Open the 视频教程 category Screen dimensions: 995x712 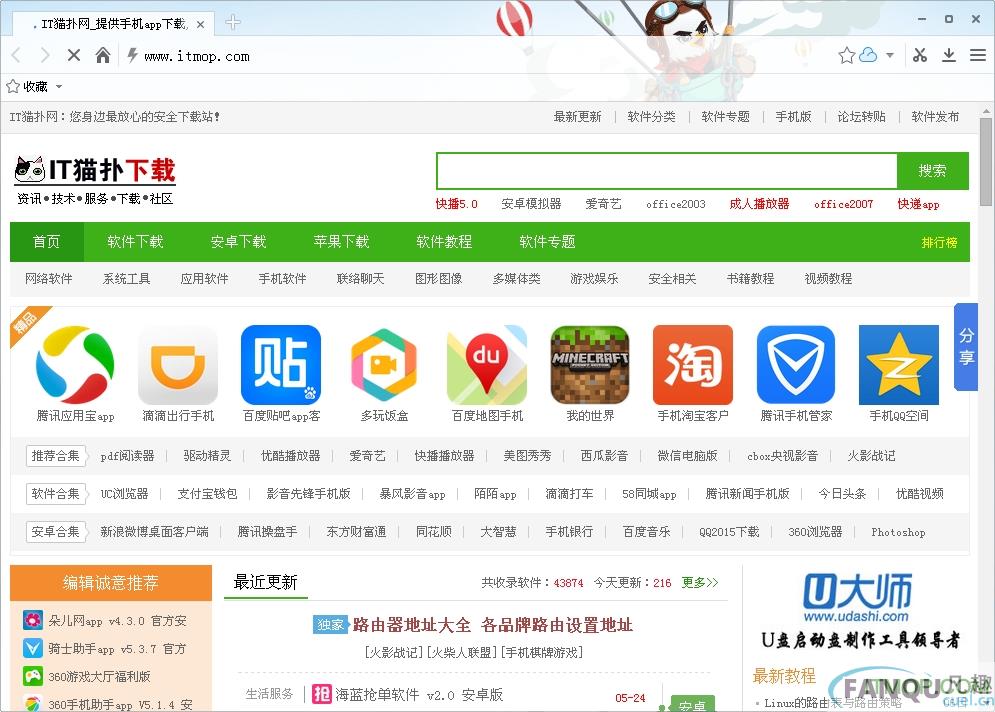[828, 279]
